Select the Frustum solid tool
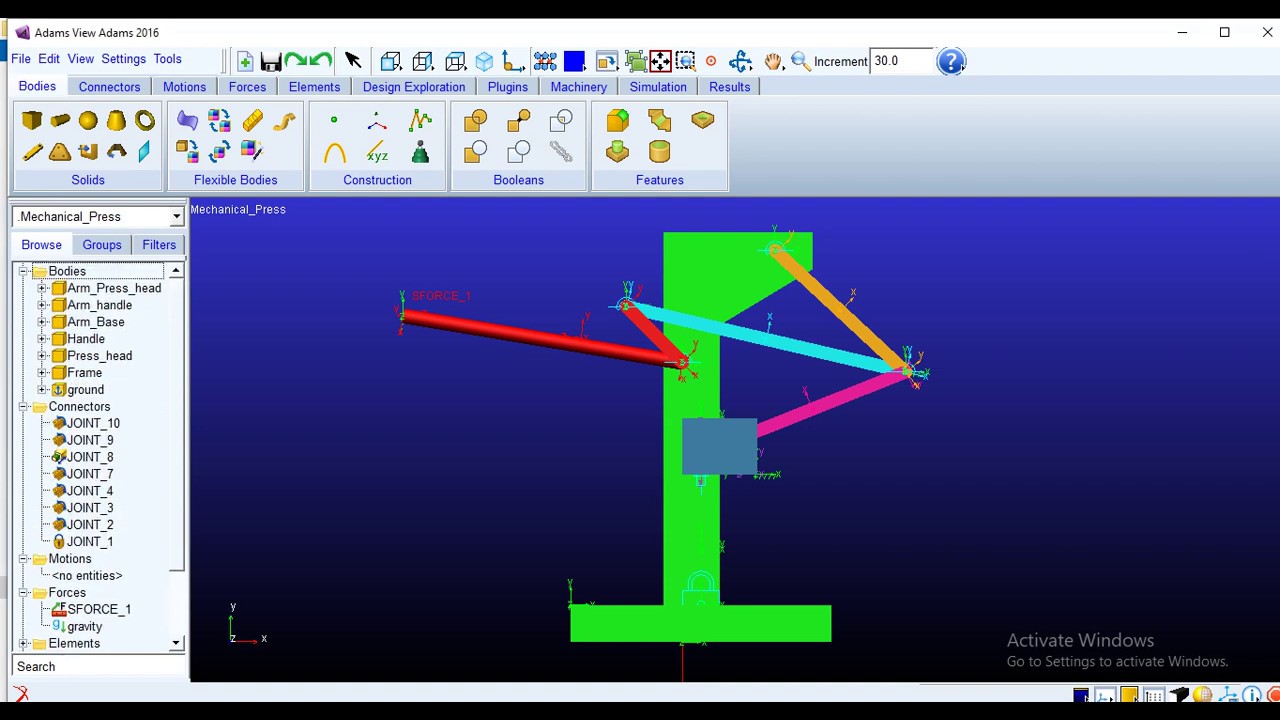This screenshot has height=720, width=1280. (x=116, y=121)
